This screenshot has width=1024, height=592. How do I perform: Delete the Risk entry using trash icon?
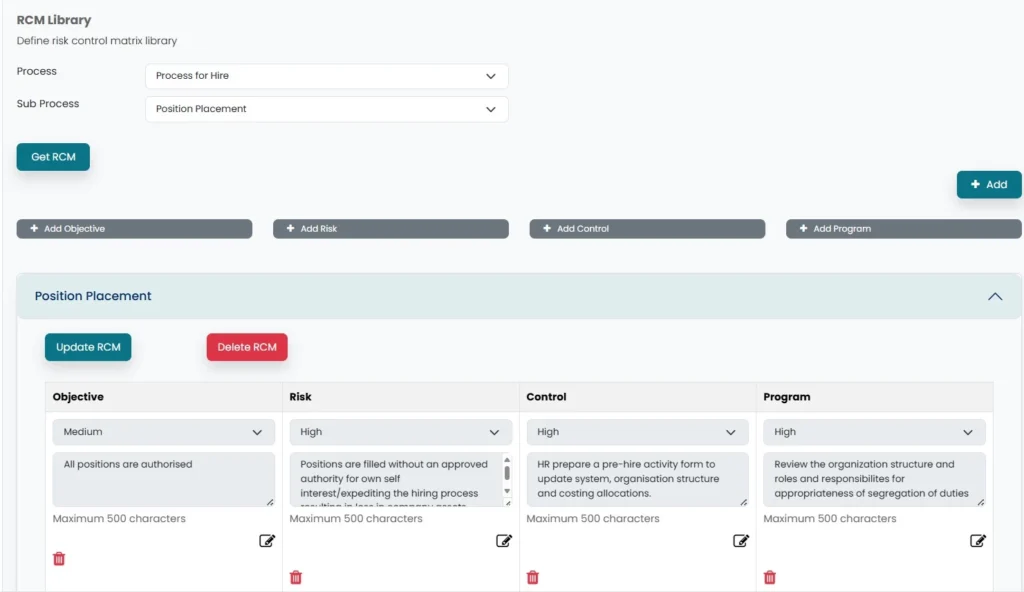[296, 577]
